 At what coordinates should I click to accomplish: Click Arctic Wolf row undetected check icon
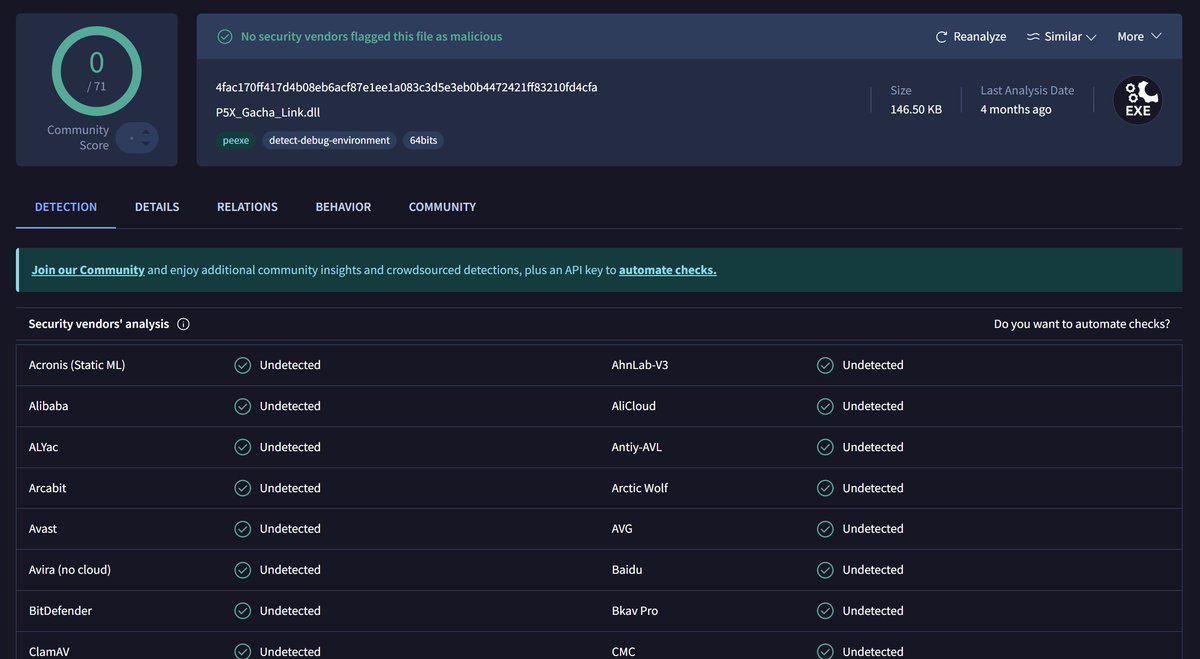(825, 488)
